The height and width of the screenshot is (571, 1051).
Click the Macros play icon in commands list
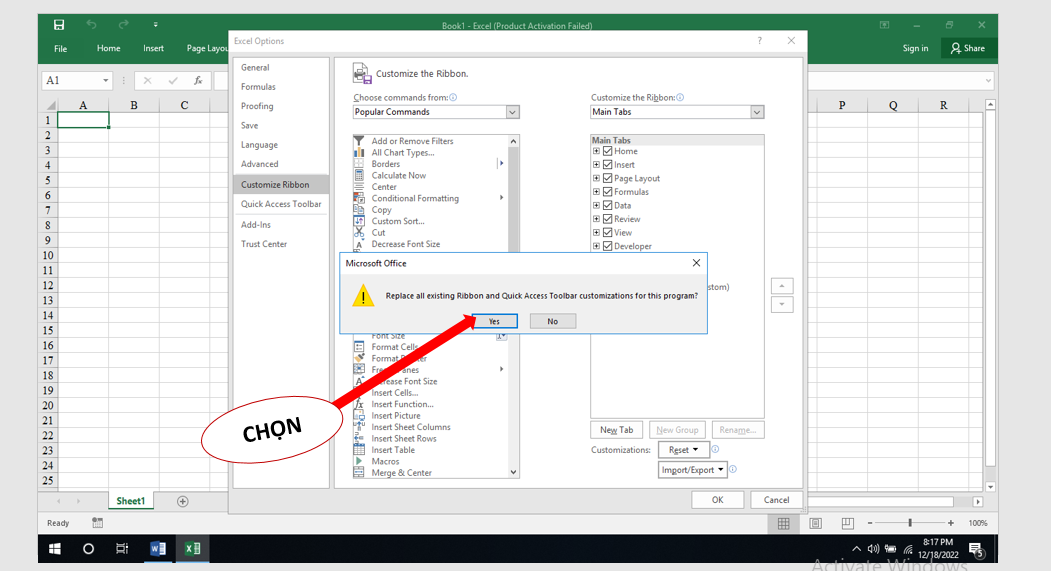click(359, 461)
